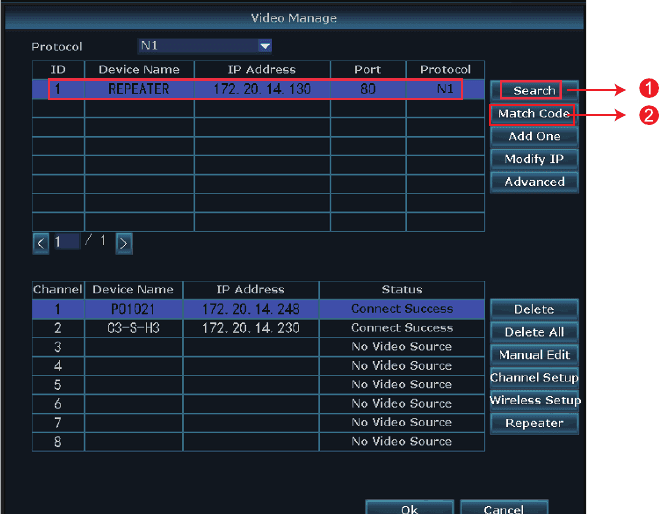Viewport: 659px width, 514px height.
Task: Select channel 7 number cell
Action: tap(58, 422)
